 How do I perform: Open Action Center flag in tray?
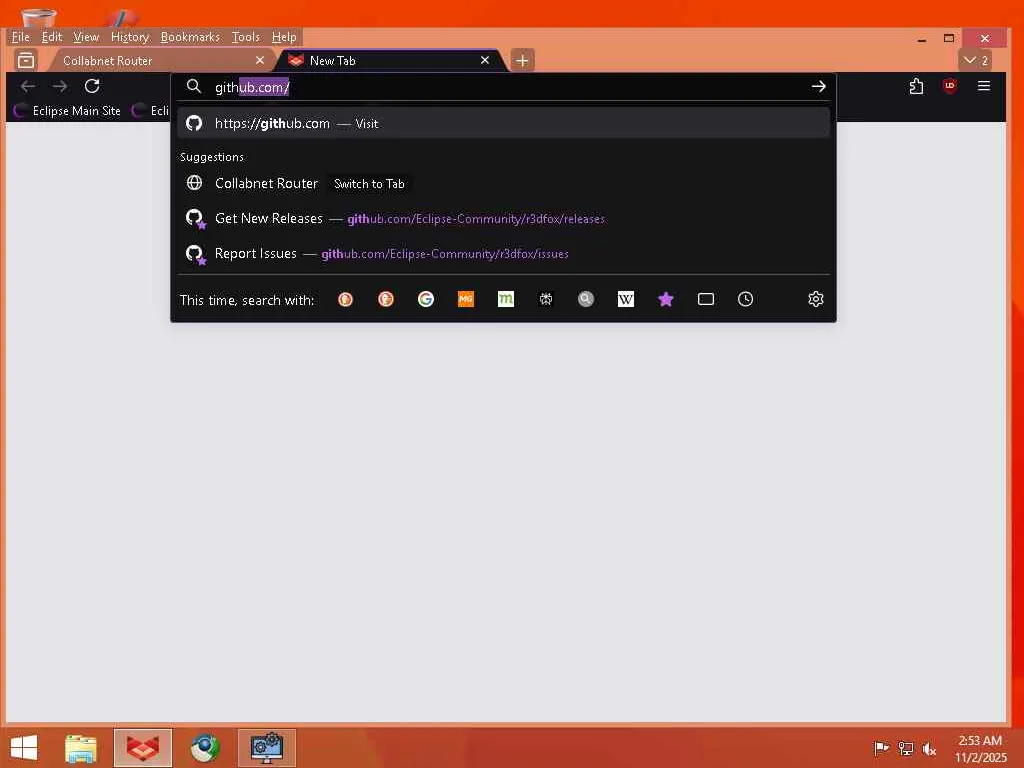pyautogui.click(x=881, y=748)
